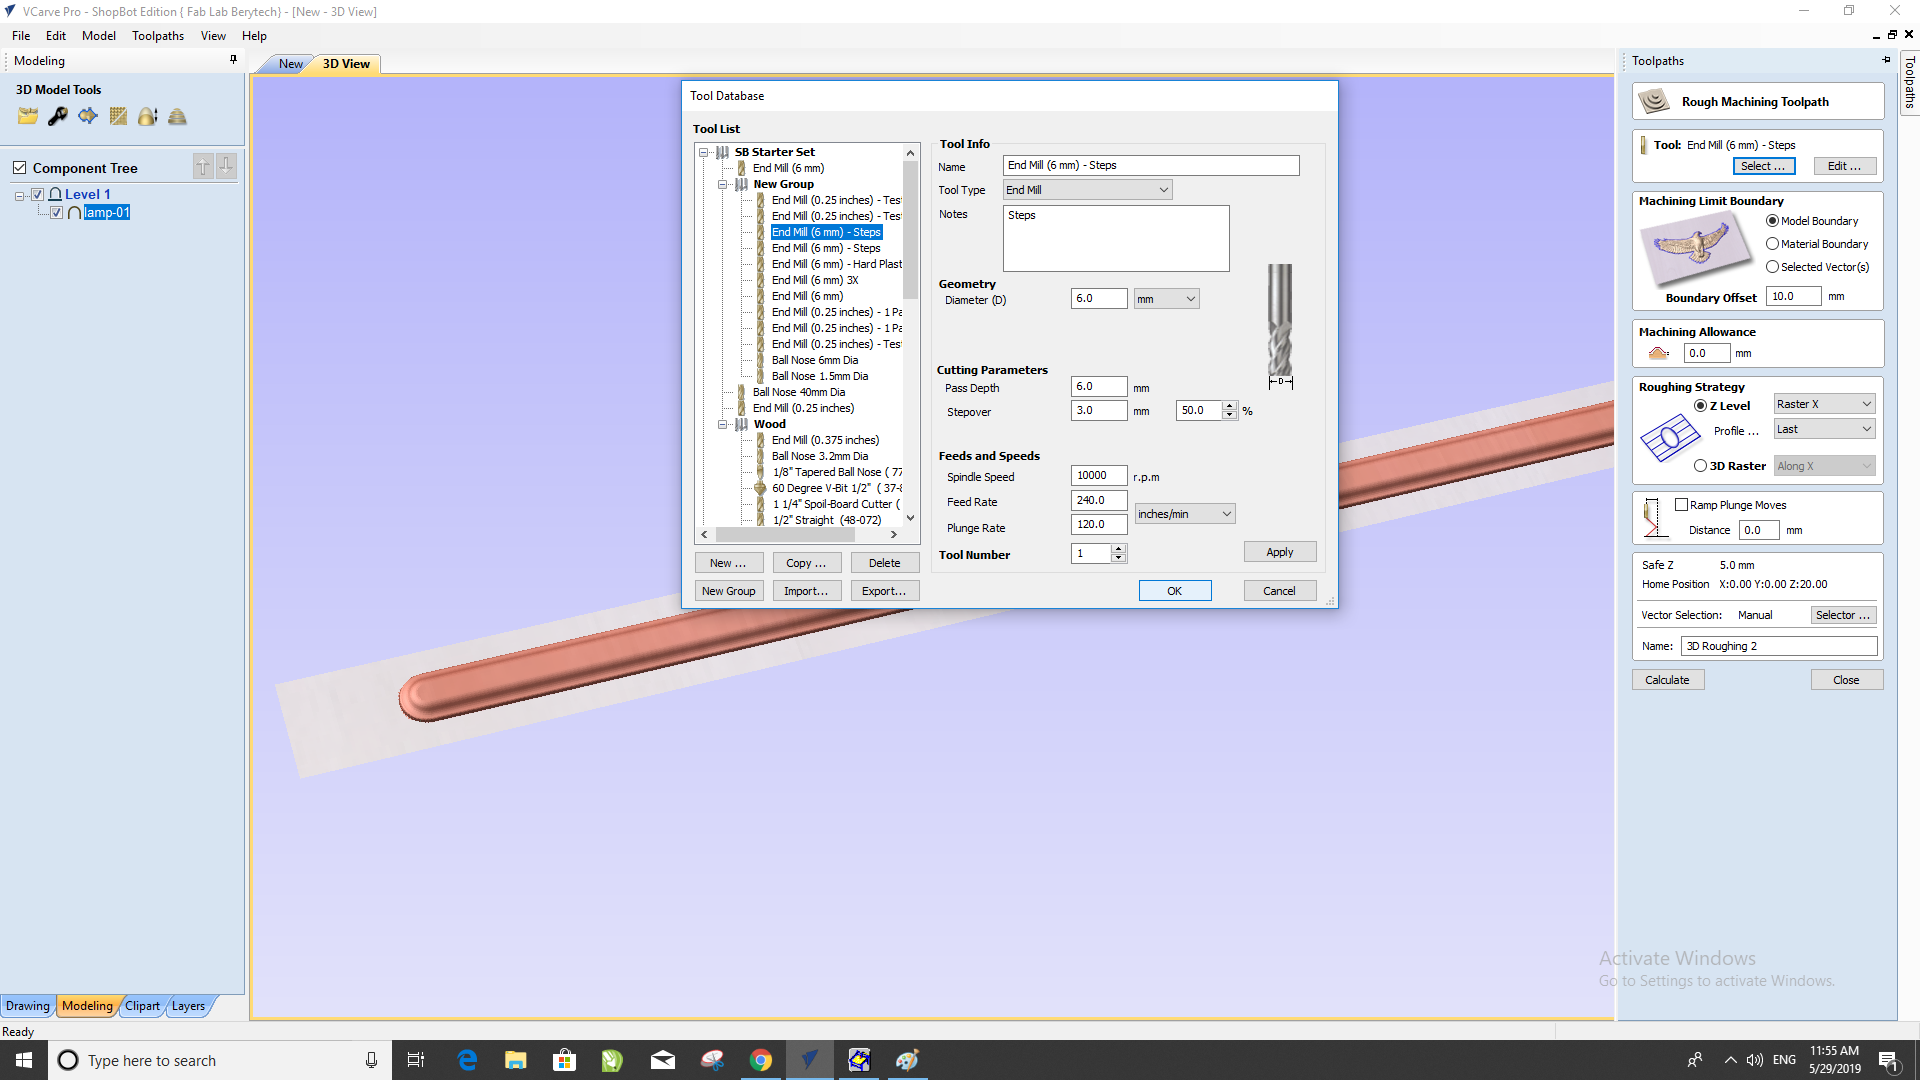1920x1080 pixels.
Task: Collapse the Wood group tree node
Action: click(722, 424)
